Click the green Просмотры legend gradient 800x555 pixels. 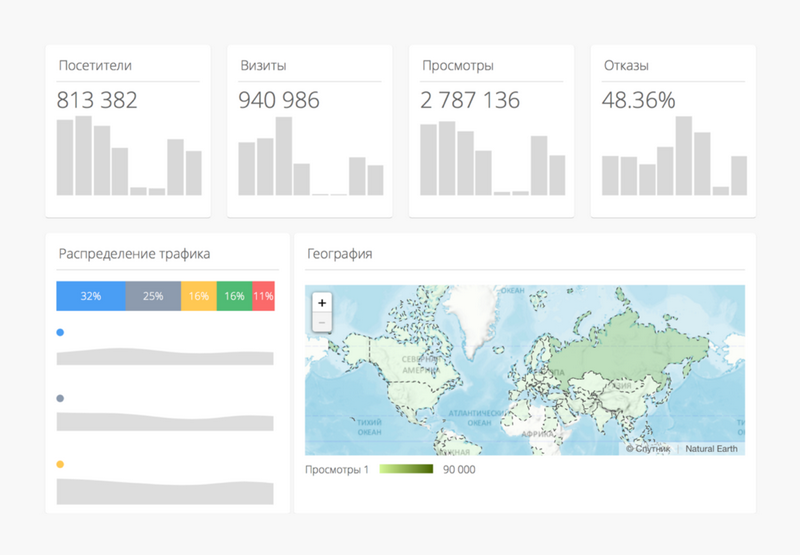pos(405,469)
